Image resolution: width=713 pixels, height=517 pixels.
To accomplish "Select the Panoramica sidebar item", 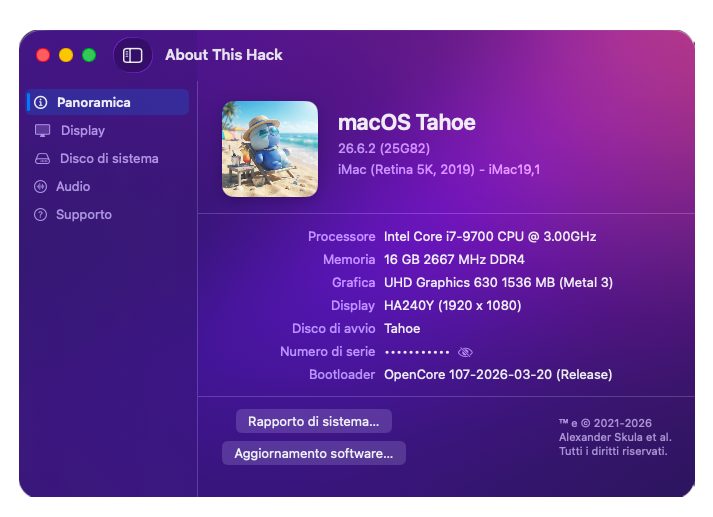I will [x=108, y=102].
